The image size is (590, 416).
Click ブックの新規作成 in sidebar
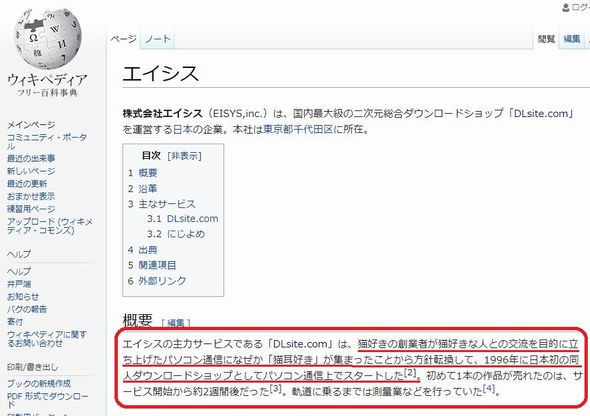[39, 383]
